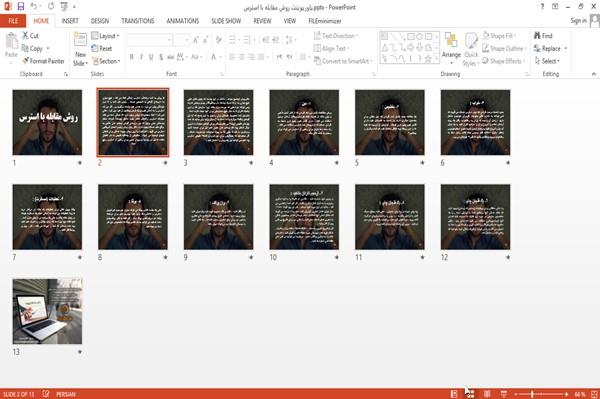
Task: Toggle Underline formatting button
Action: [x=151, y=57]
